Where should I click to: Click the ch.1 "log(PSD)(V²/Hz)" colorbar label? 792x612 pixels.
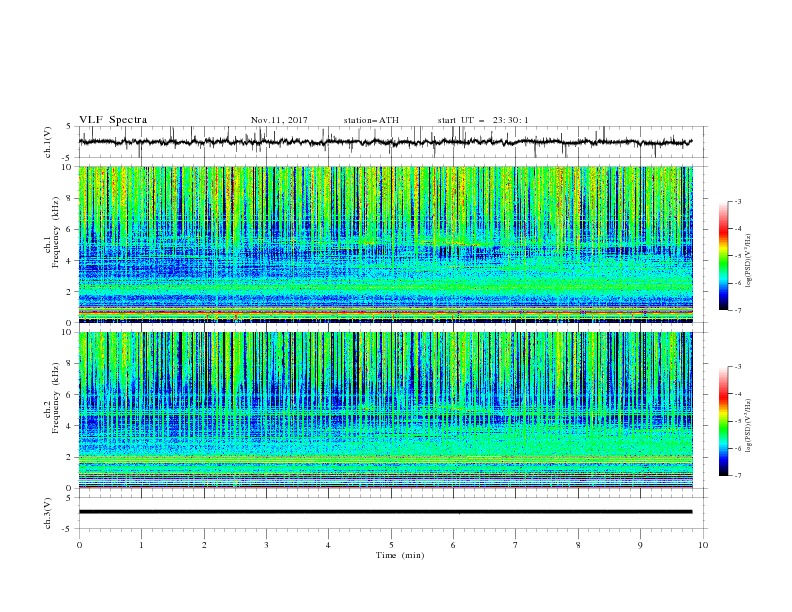pos(749,261)
